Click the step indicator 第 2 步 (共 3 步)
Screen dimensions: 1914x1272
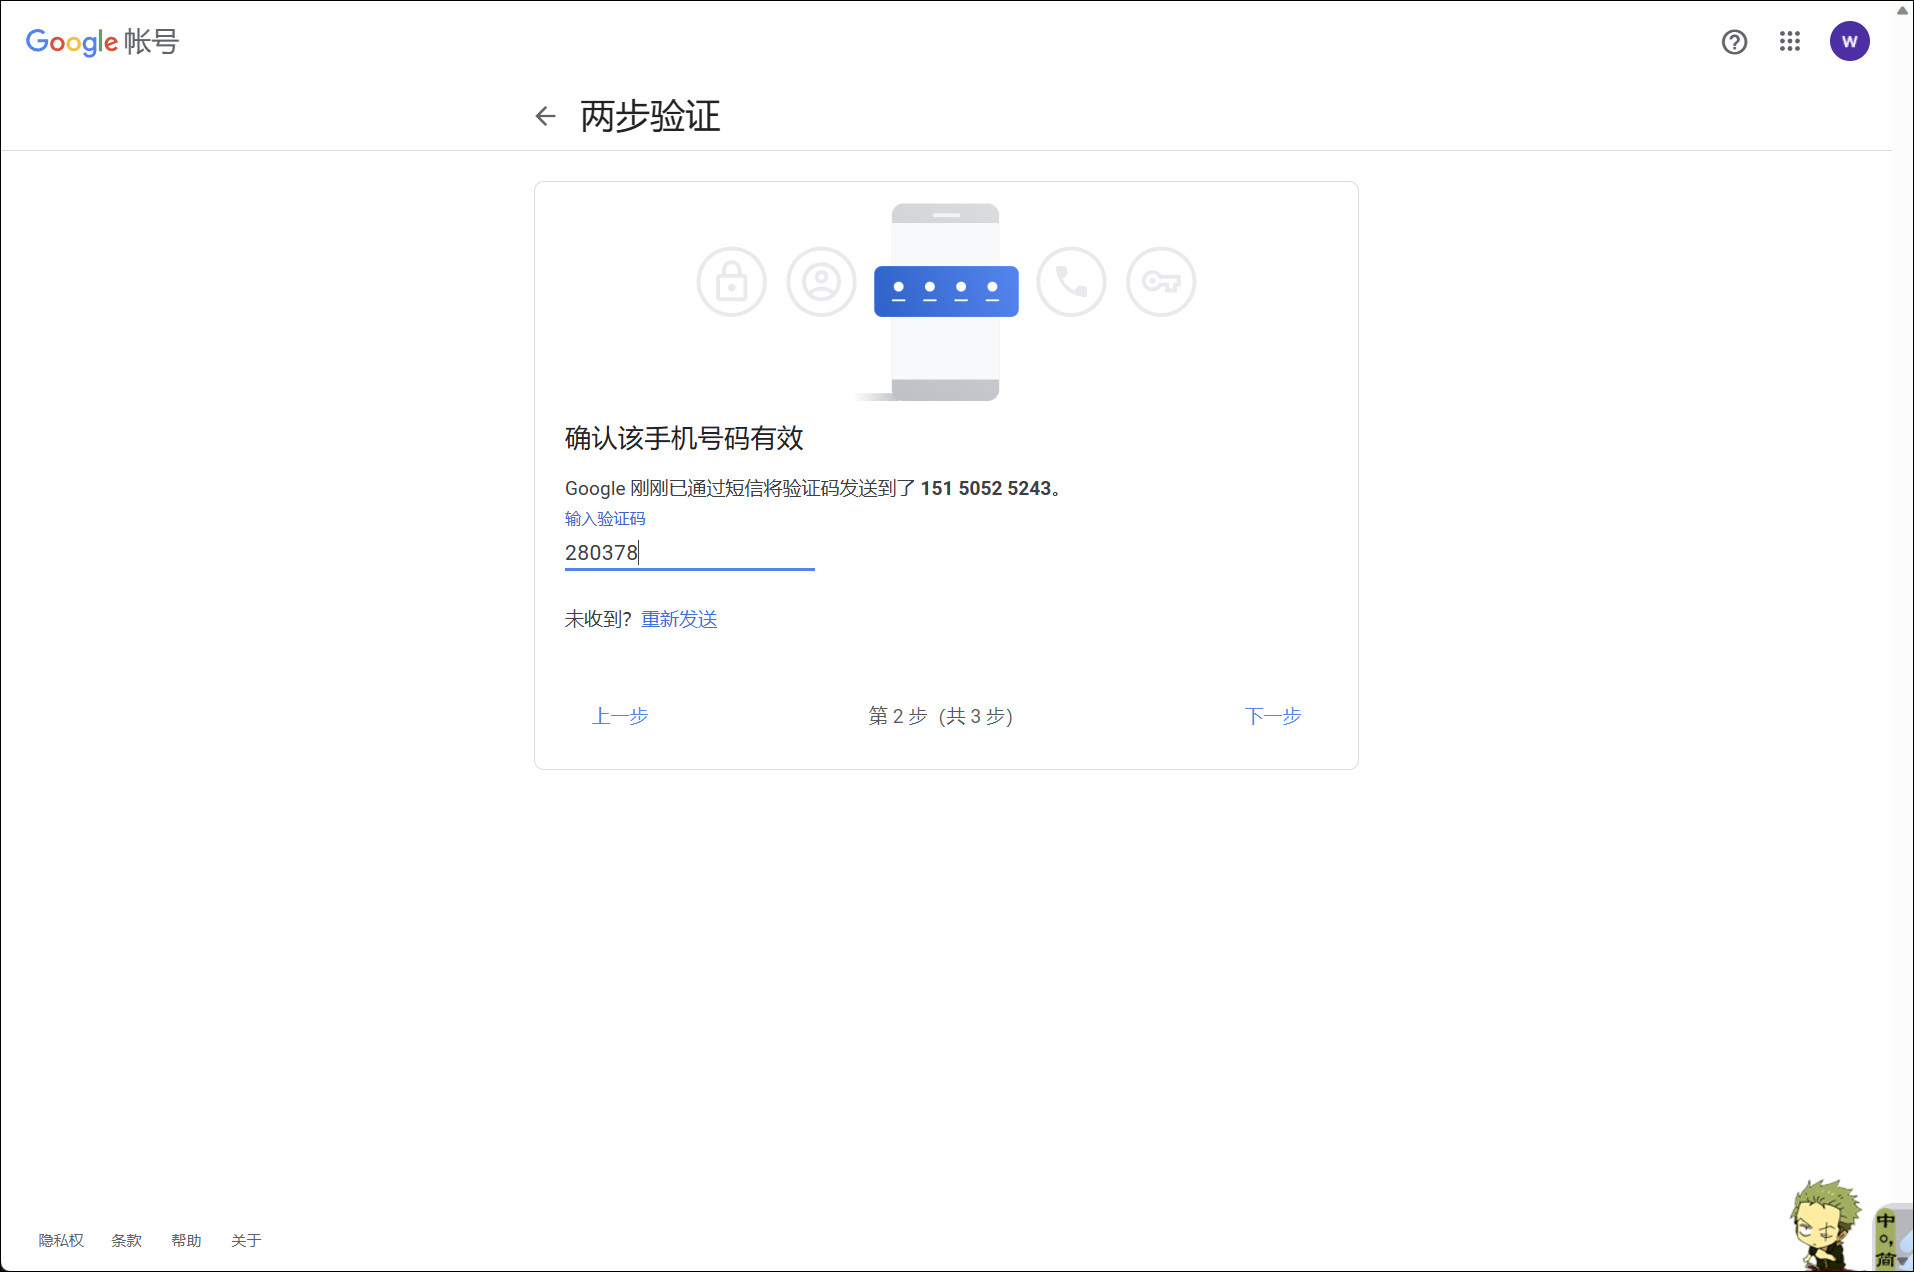pyautogui.click(x=941, y=716)
